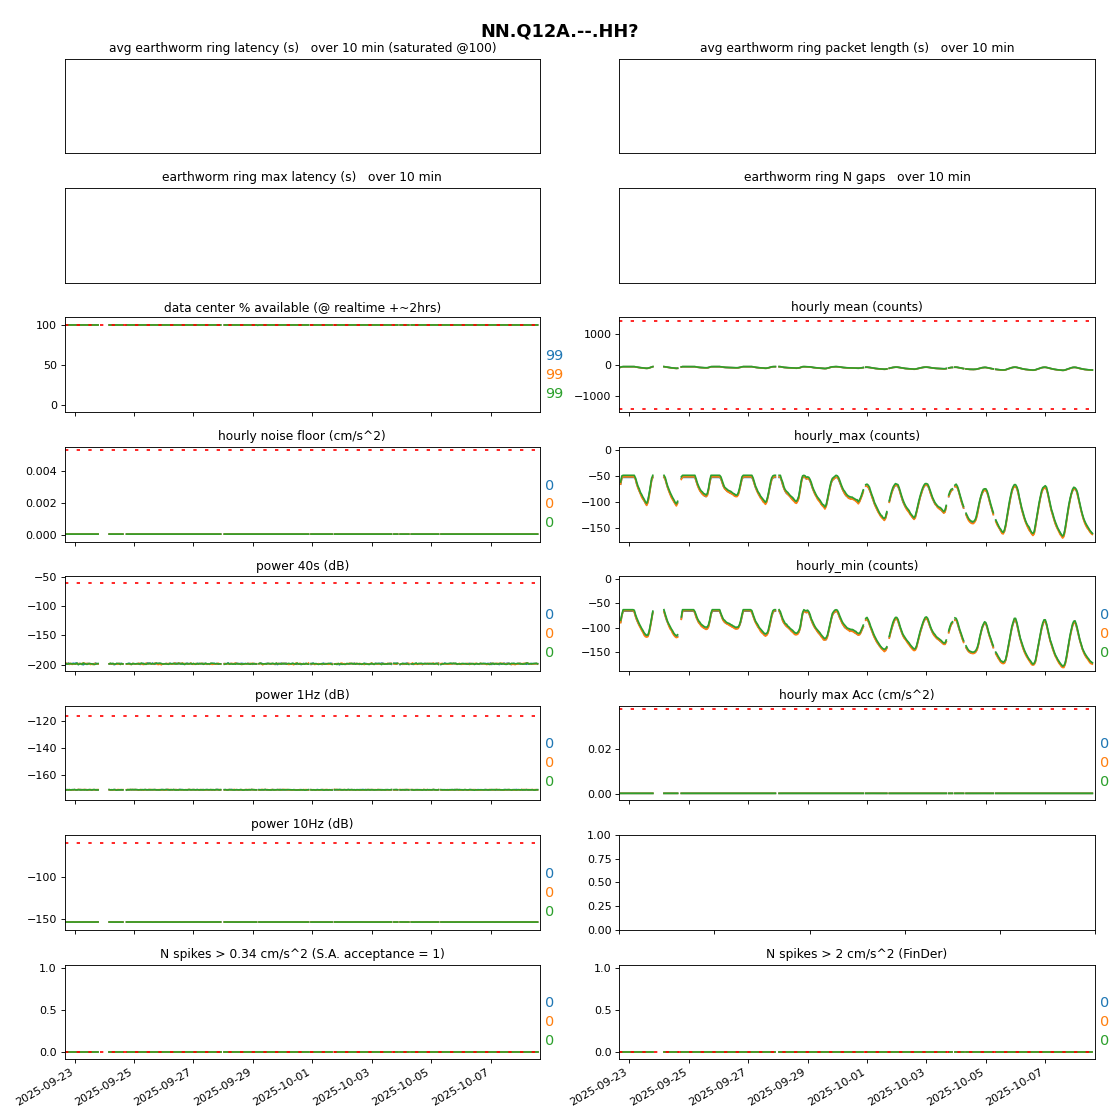Click the blank unlabeled plot with 0.00–1.00 axis

tap(856, 882)
